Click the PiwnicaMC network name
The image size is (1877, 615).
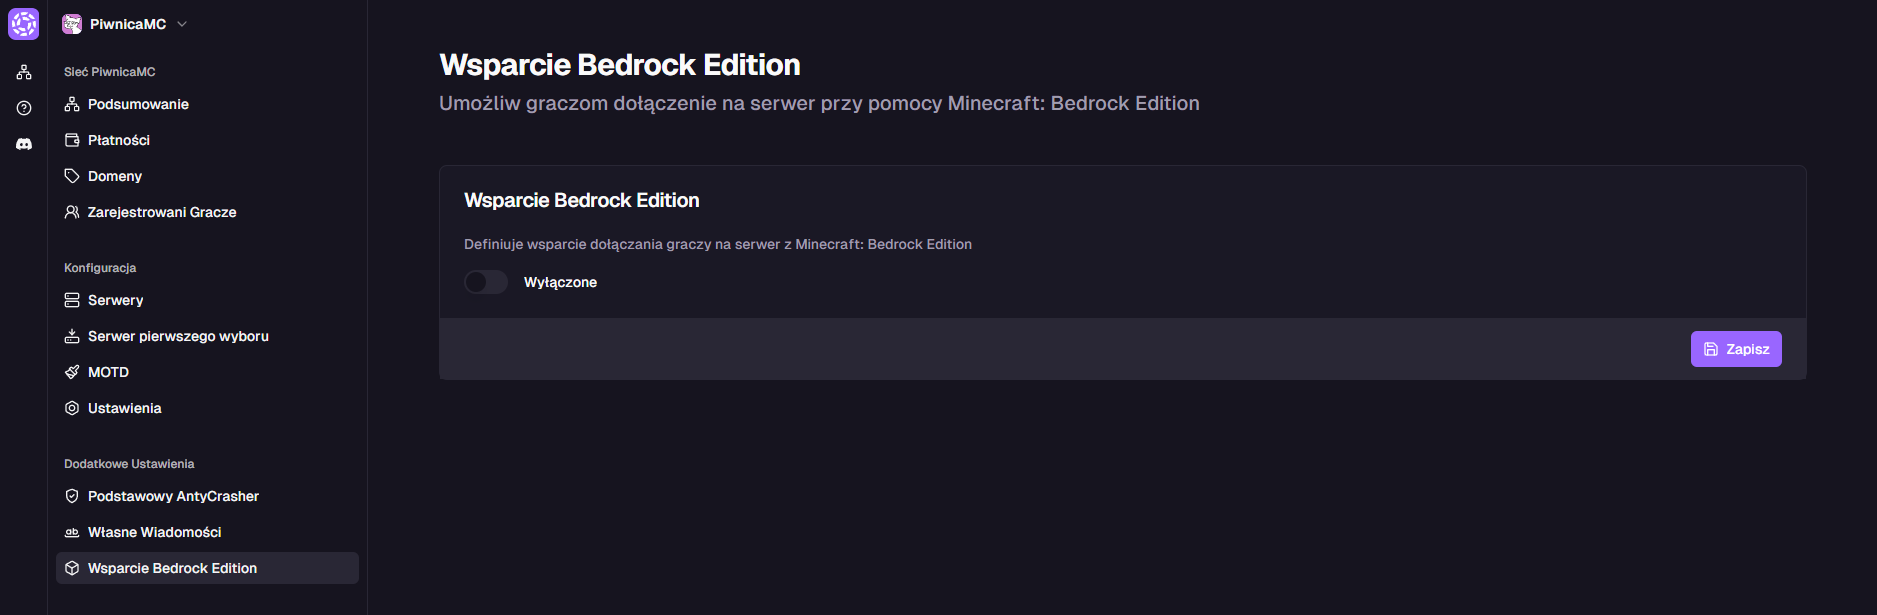tap(128, 24)
